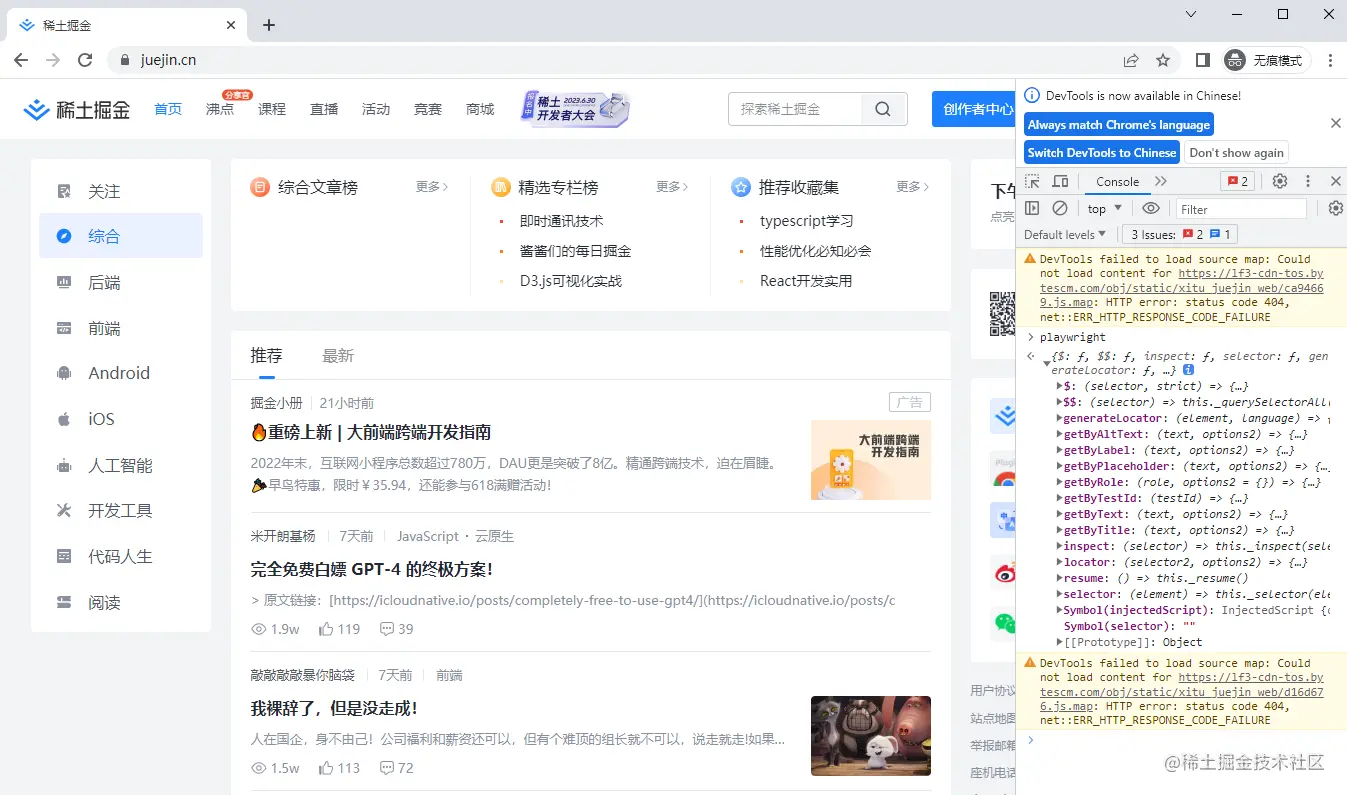Open the 课程 navigation item
Screen dimensions: 1347x795
tap(272, 109)
